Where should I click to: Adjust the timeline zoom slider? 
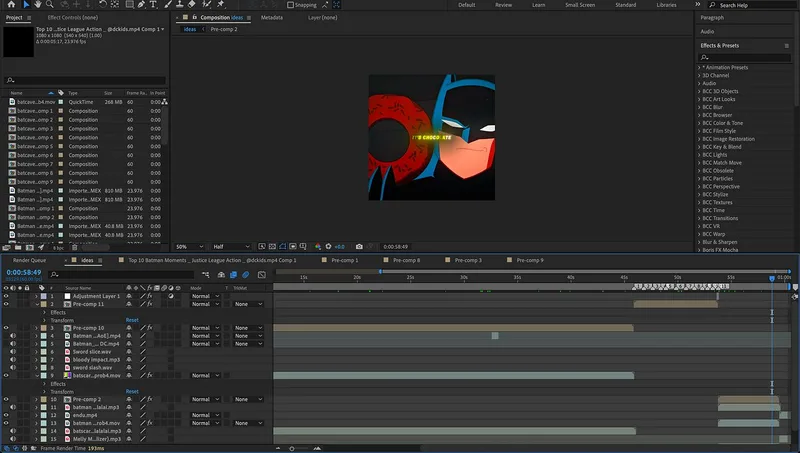(x=292, y=448)
